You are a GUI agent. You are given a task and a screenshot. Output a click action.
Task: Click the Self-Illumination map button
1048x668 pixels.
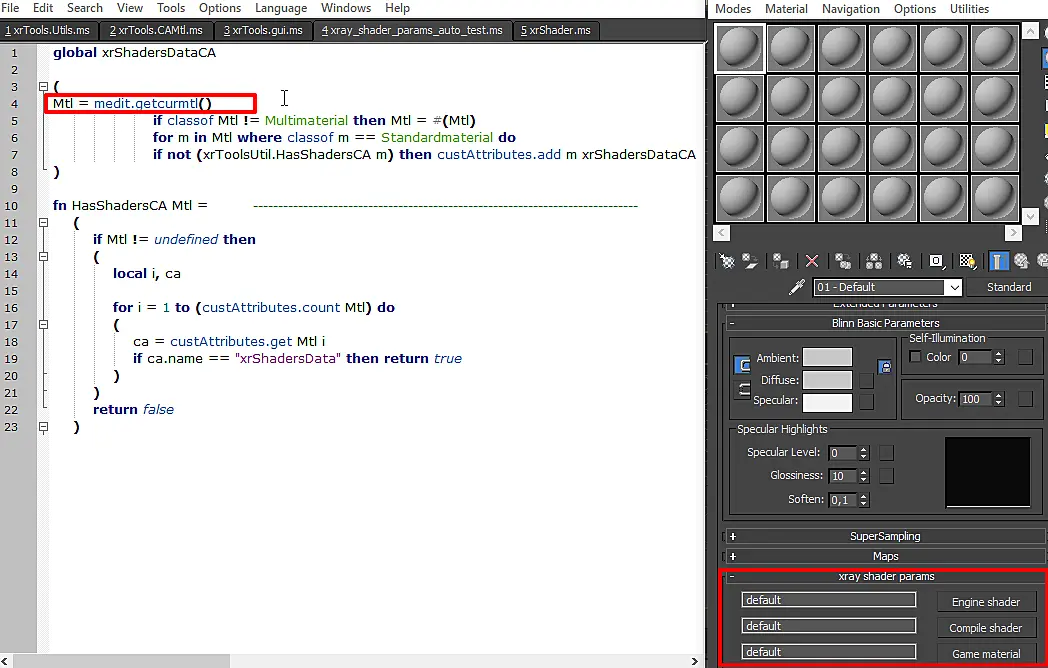click(1025, 357)
